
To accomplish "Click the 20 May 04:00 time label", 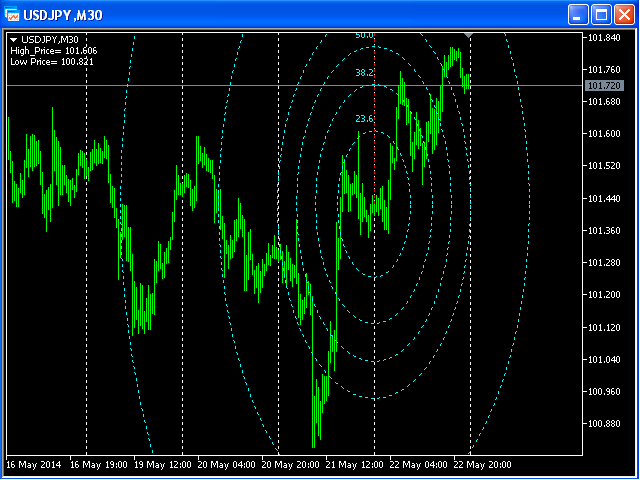I will [x=227, y=464].
